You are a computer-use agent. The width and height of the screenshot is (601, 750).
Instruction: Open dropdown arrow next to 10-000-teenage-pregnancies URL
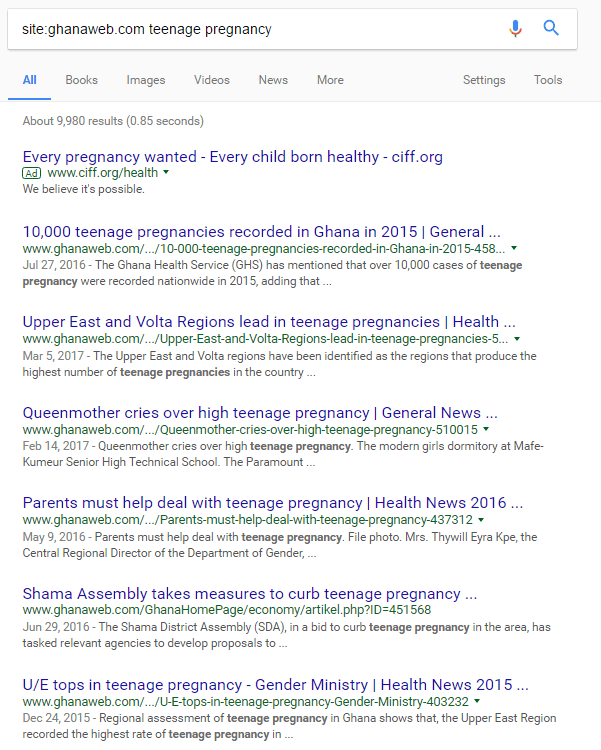point(513,247)
